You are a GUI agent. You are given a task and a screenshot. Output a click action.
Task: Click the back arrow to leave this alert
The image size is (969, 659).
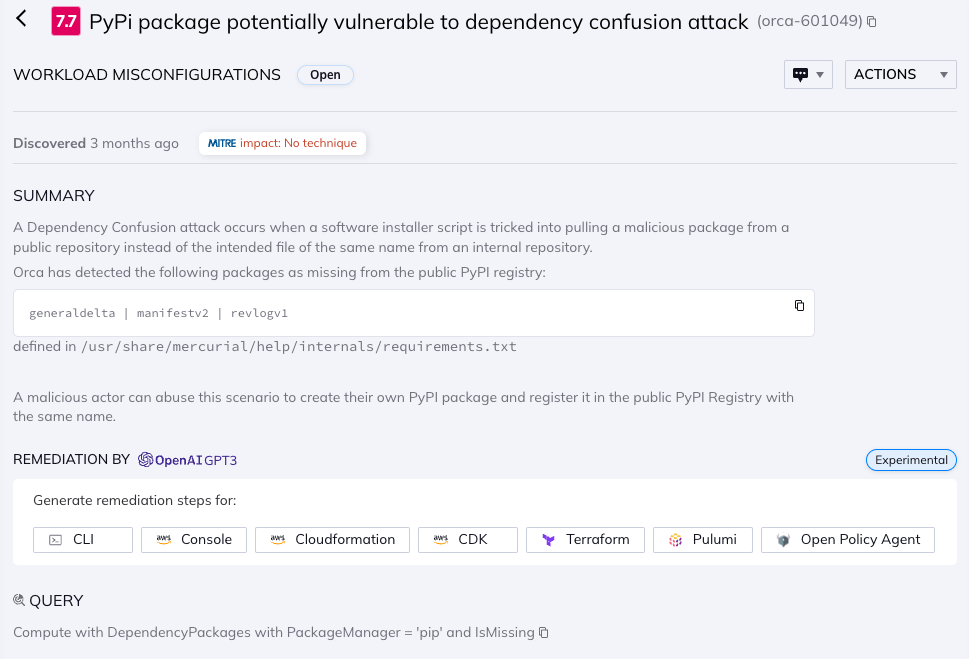tap(22, 20)
